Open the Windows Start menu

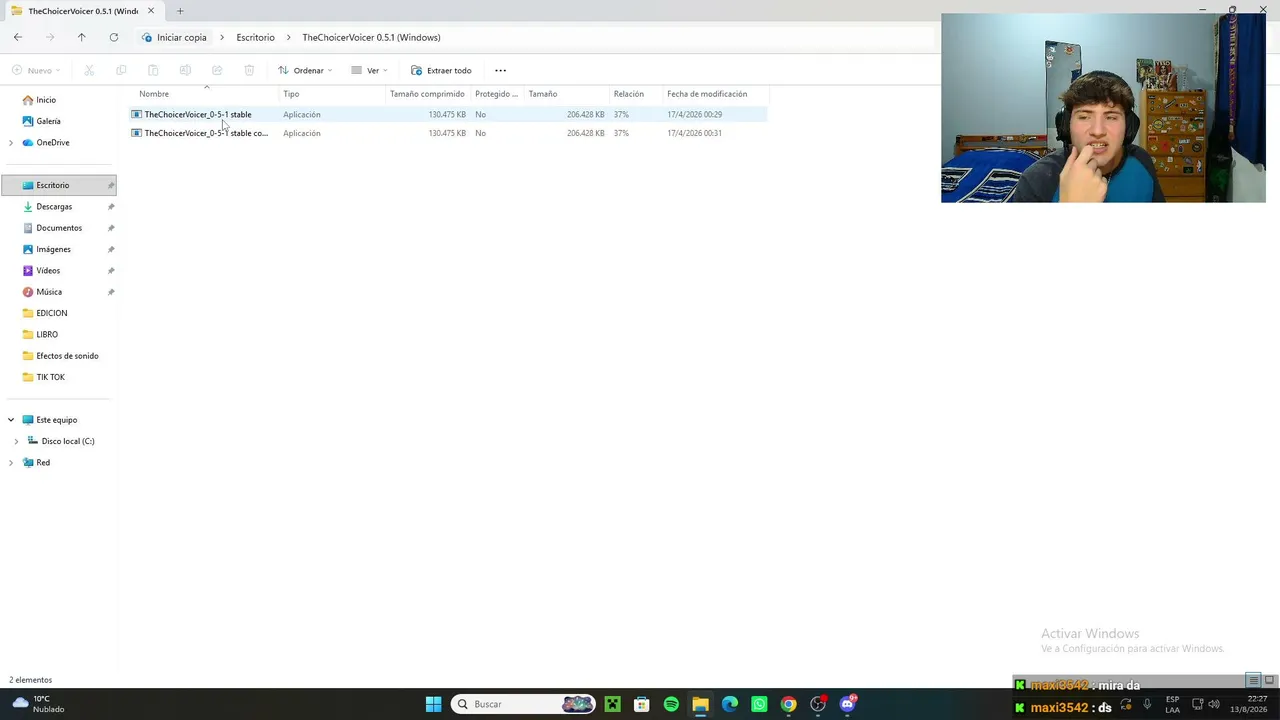(433, 704)
